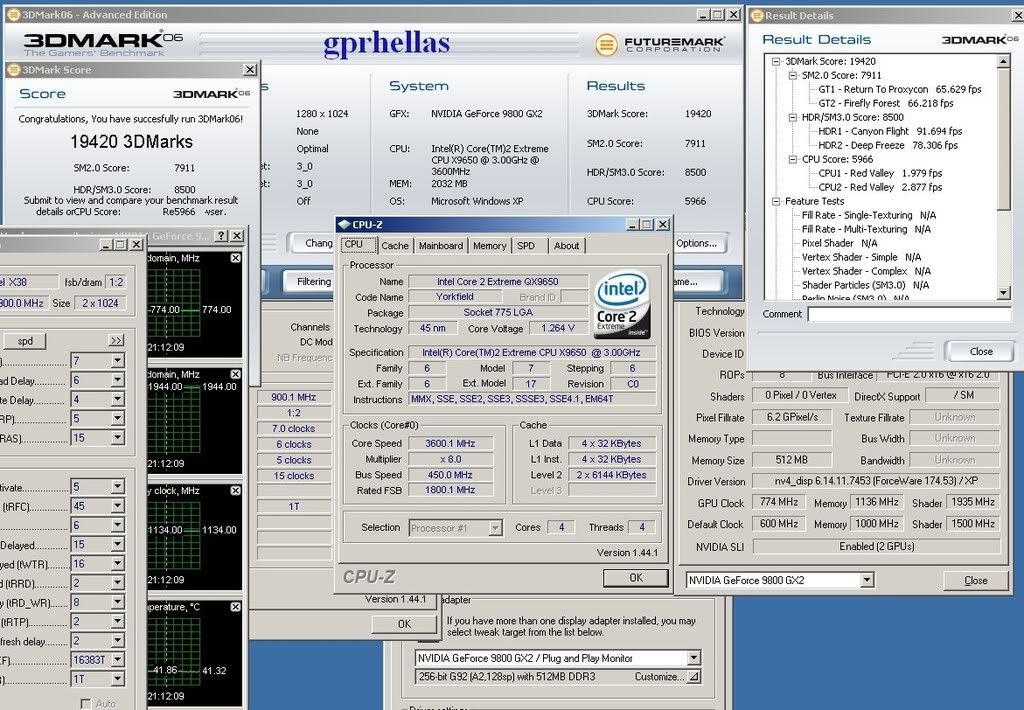Viewport: 1024px width, 710px height.
Task: Open the Memory tab in CPU-Z
Action: [489, 246]
